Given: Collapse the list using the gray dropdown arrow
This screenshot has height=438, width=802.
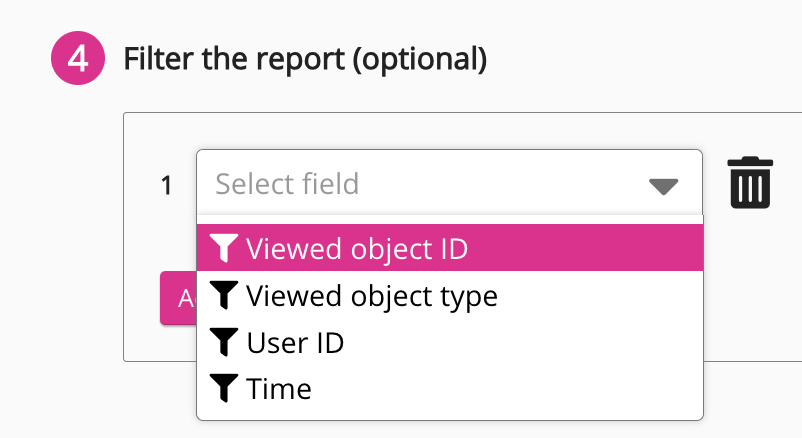Looking at the screenshot, I should 663,186.
